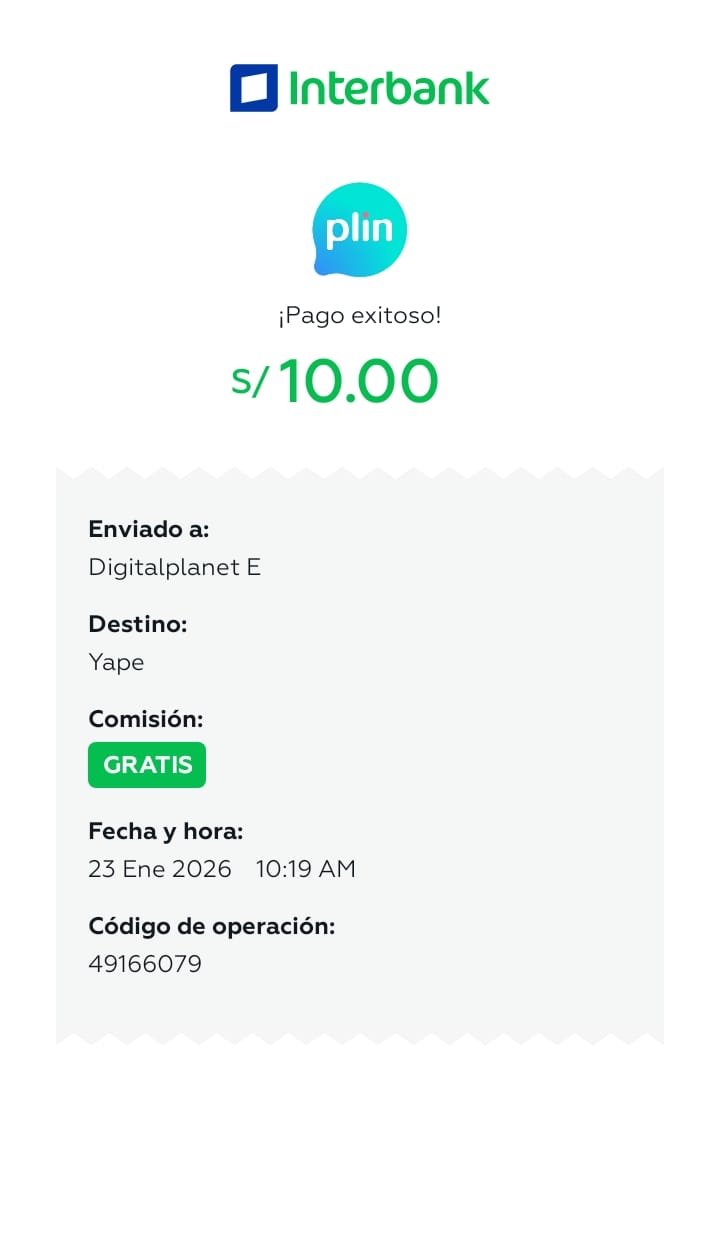This screenshot has height=1246, width=720.
Task: Click the 'Destino:' label
Action: (x=138, y=624)
